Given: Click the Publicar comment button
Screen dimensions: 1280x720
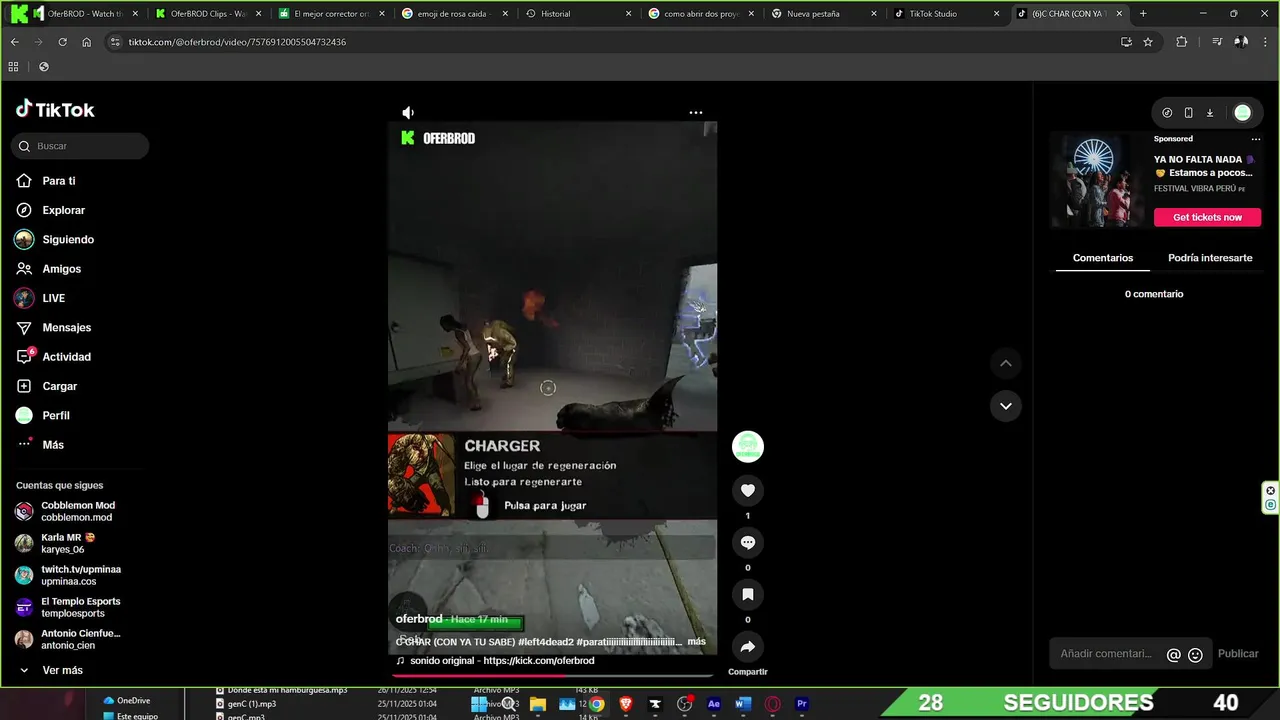Looking at the screenshot, I should coord(1238,654).
